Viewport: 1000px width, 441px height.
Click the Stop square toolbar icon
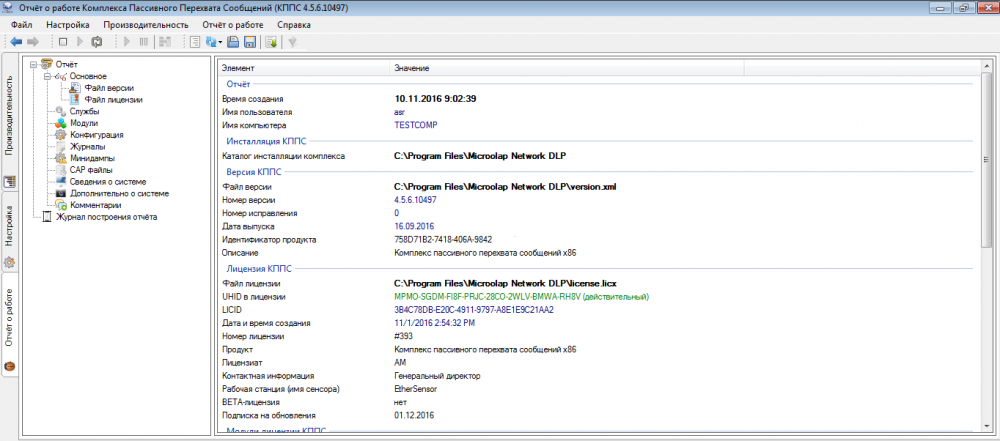(62, 42)
